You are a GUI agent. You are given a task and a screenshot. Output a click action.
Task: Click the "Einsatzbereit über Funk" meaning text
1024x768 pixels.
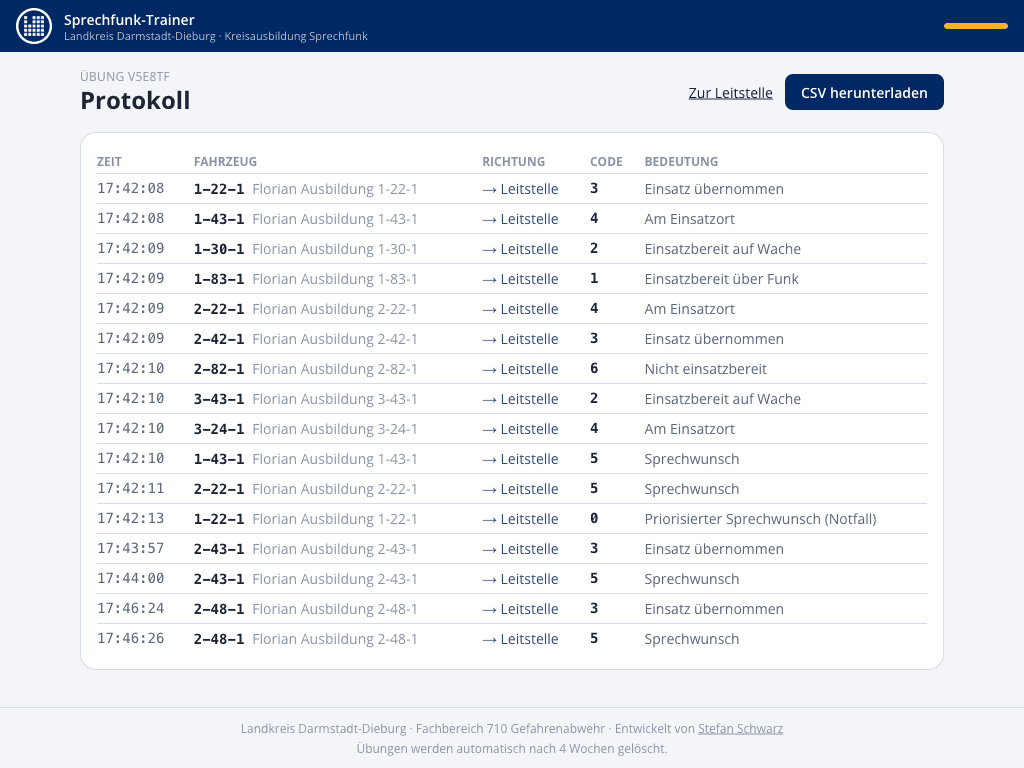[721, 279]
